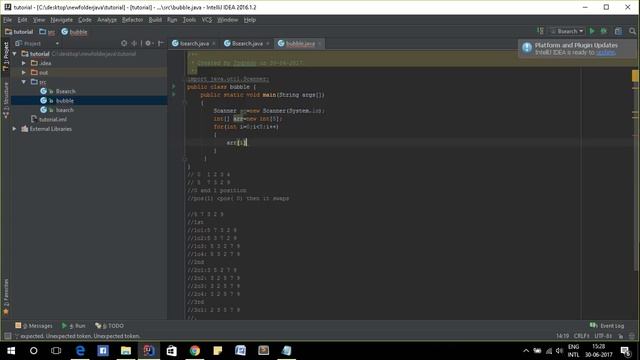Click the Make Project build icon
This screenshot has width=640, height=360.
540,31
